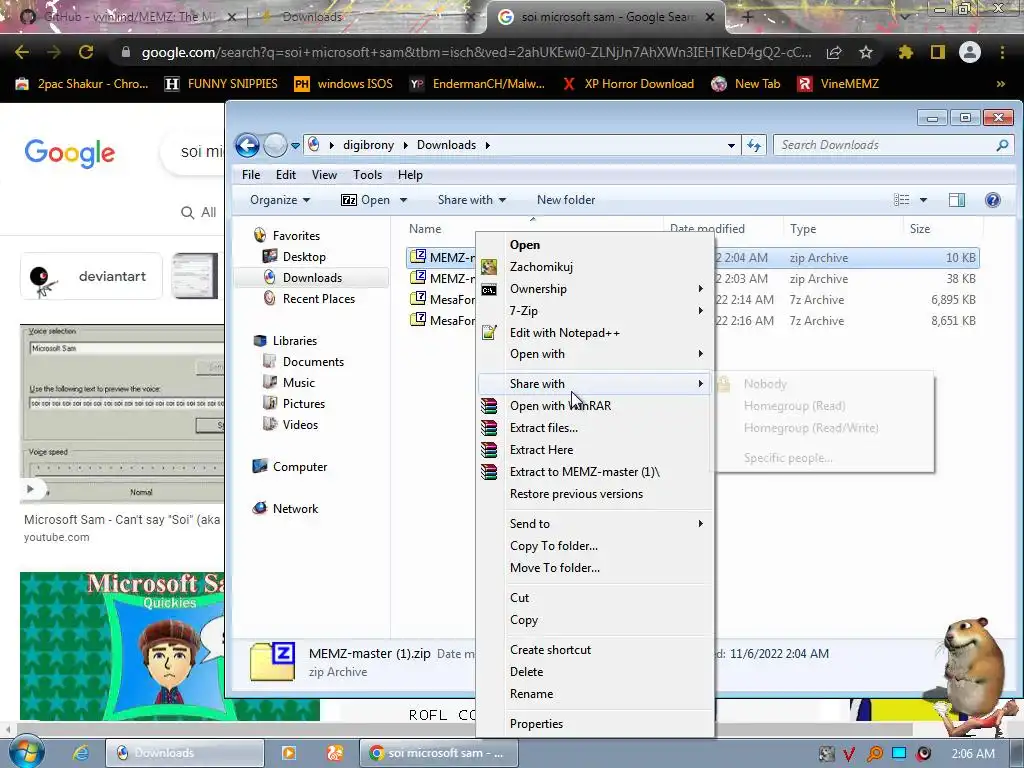
Task: Launch Internet Explorer from taskbar
Action: click(x=81, y=753)
